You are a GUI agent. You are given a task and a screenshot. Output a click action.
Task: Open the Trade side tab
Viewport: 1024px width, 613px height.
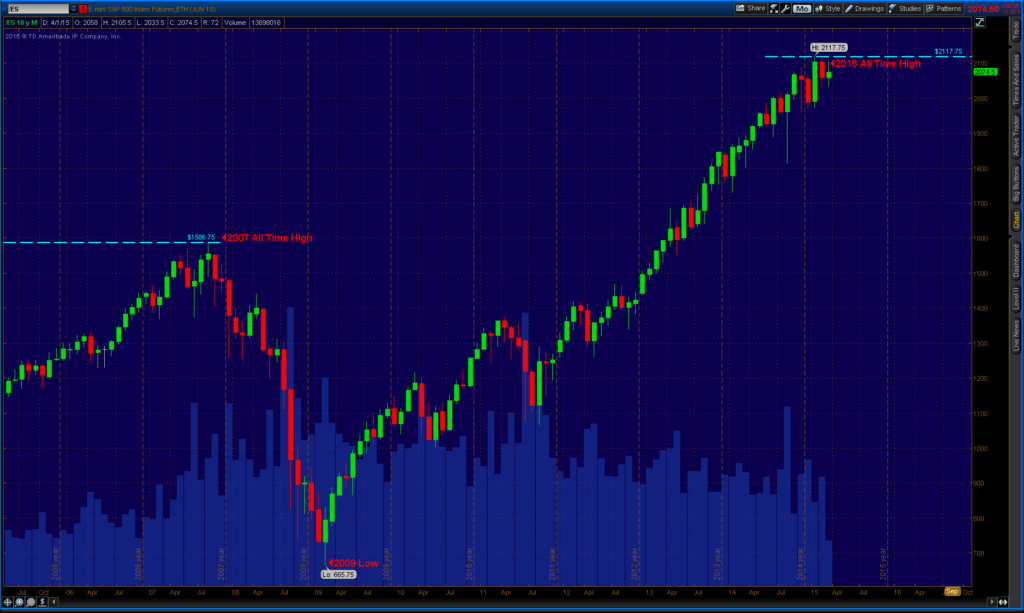1016,30
